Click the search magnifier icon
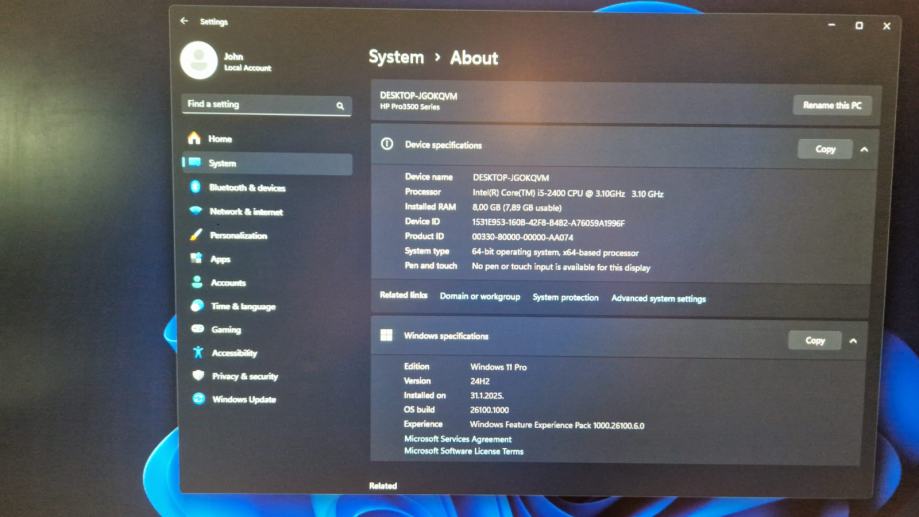This screenshot has width=919, height=517. [340, 106]
